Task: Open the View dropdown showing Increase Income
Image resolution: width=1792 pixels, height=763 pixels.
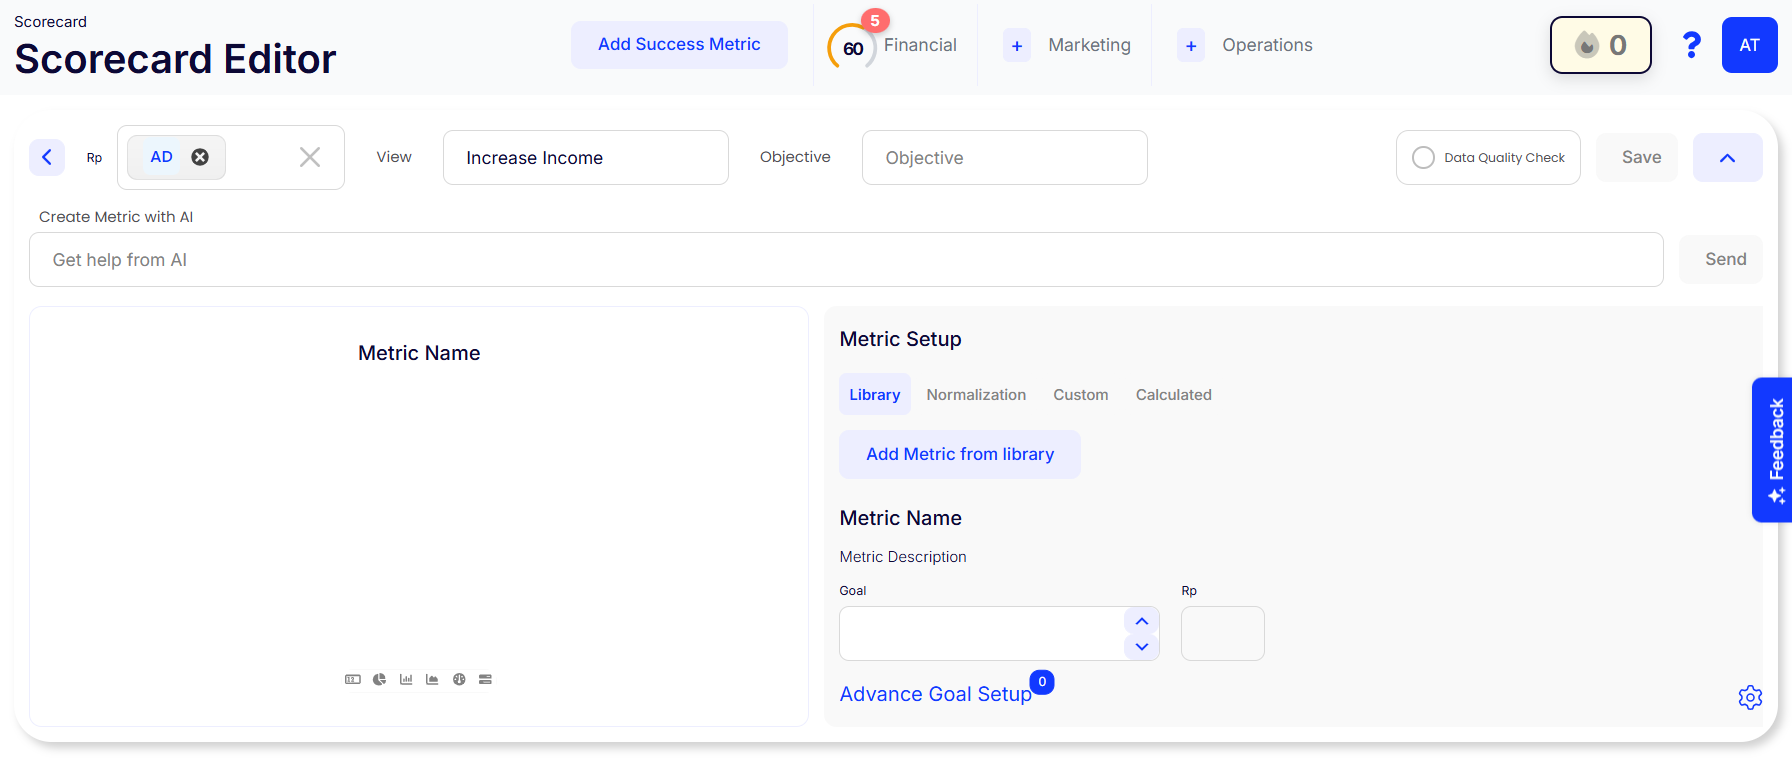Action: click(585, 158)
